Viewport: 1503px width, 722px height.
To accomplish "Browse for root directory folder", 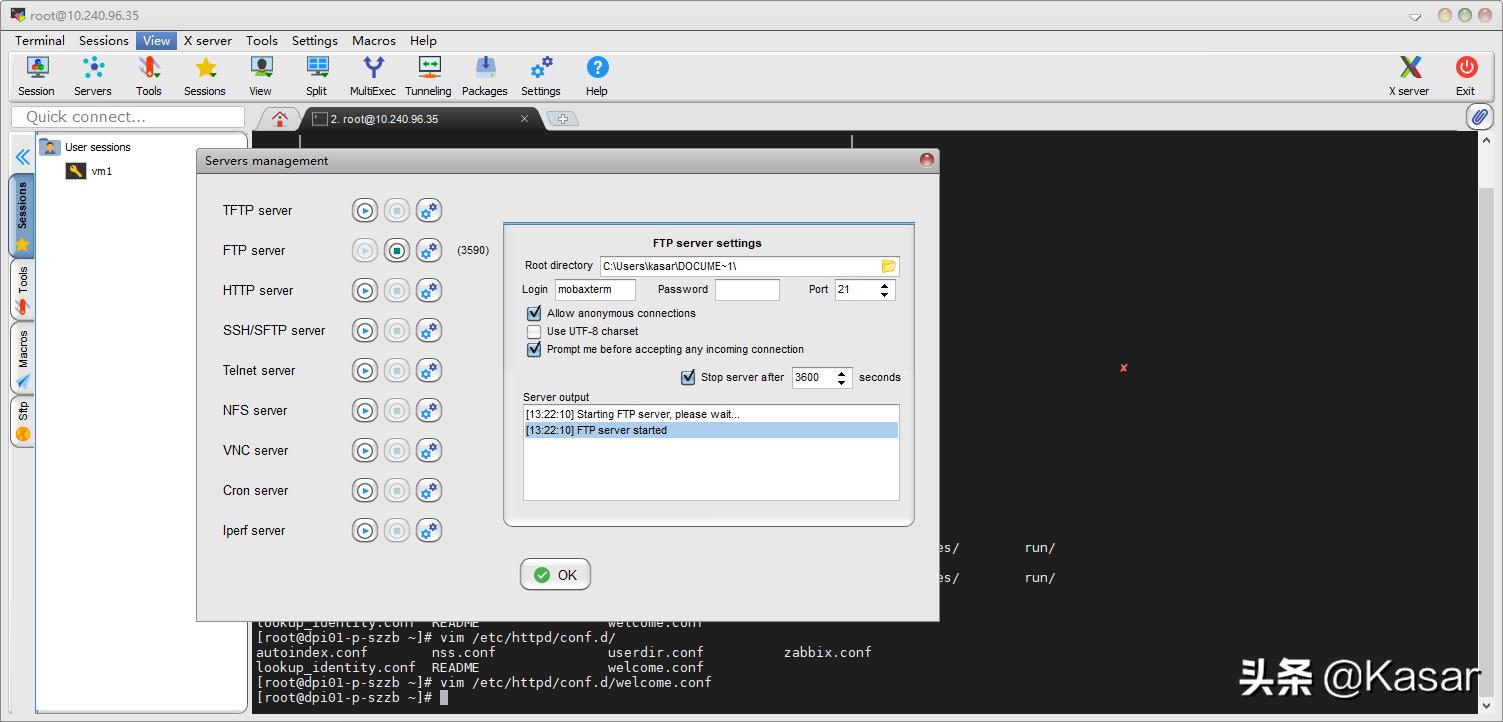I will pyautogui.click(x=888, y=266).
